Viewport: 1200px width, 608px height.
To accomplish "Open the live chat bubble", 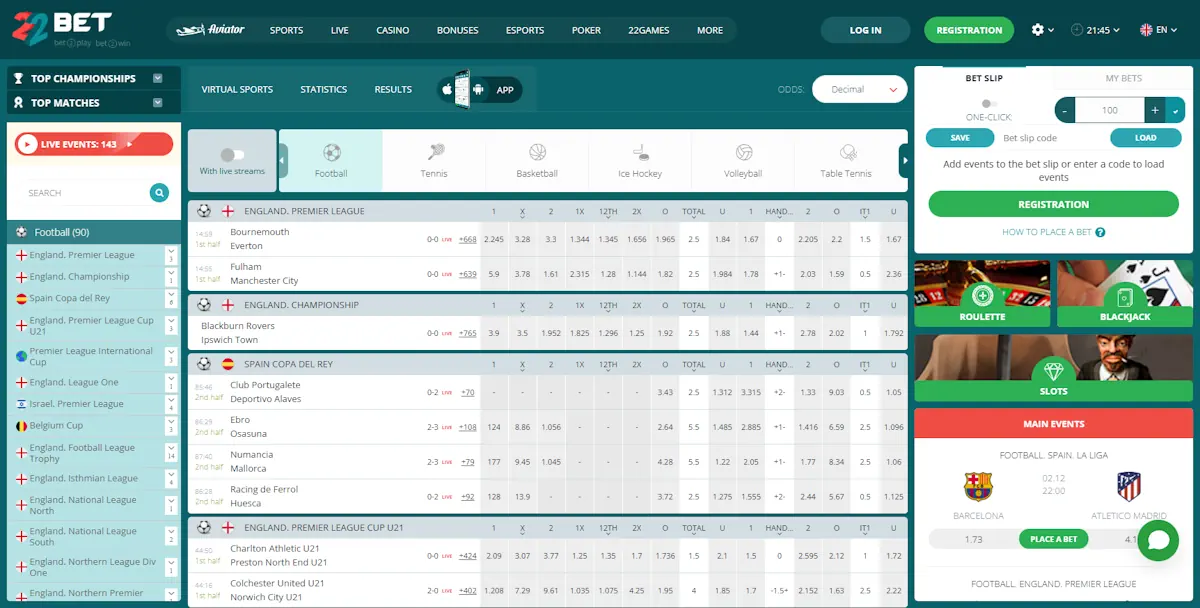I will point(1158,540).
